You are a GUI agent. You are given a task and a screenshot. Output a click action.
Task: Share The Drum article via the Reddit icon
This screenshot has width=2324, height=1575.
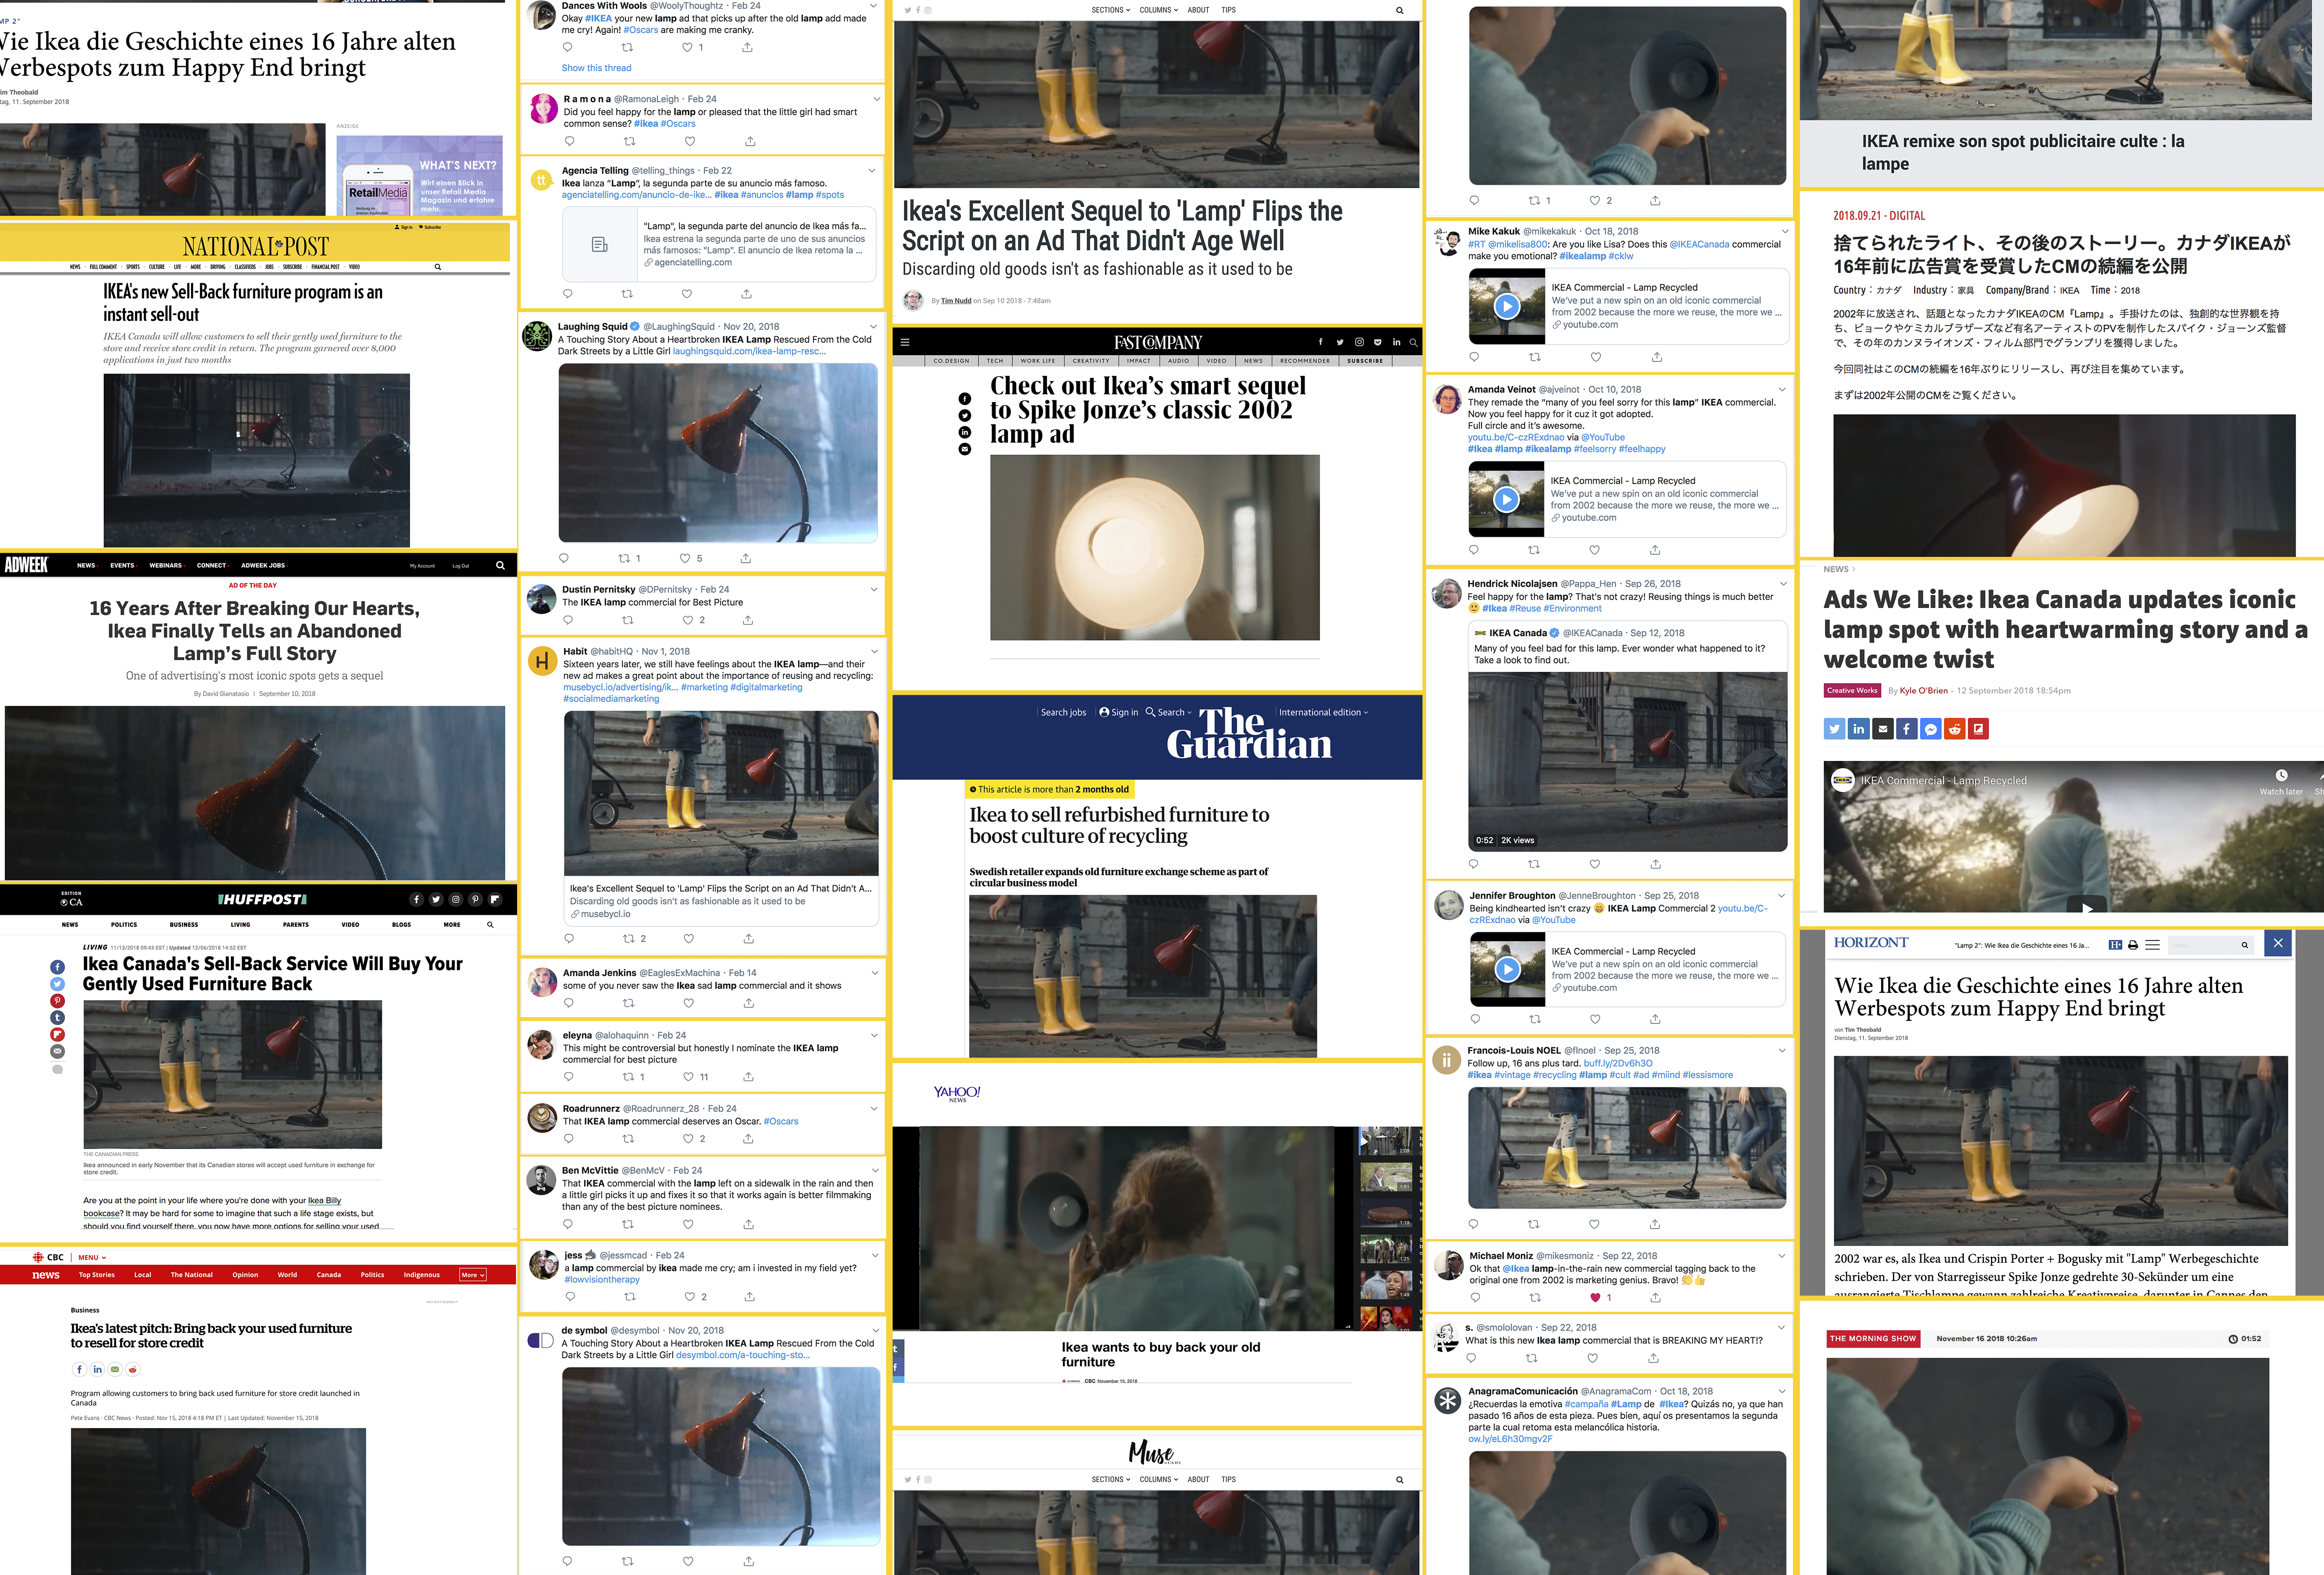click(1954, 729)
